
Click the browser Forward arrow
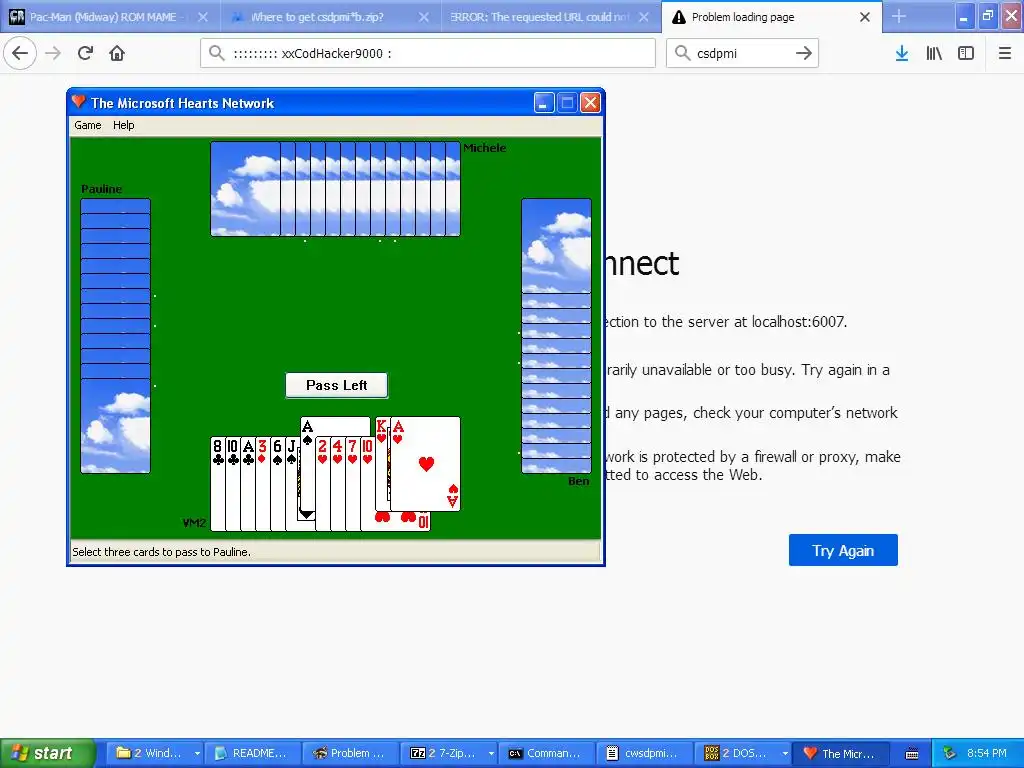53,53
